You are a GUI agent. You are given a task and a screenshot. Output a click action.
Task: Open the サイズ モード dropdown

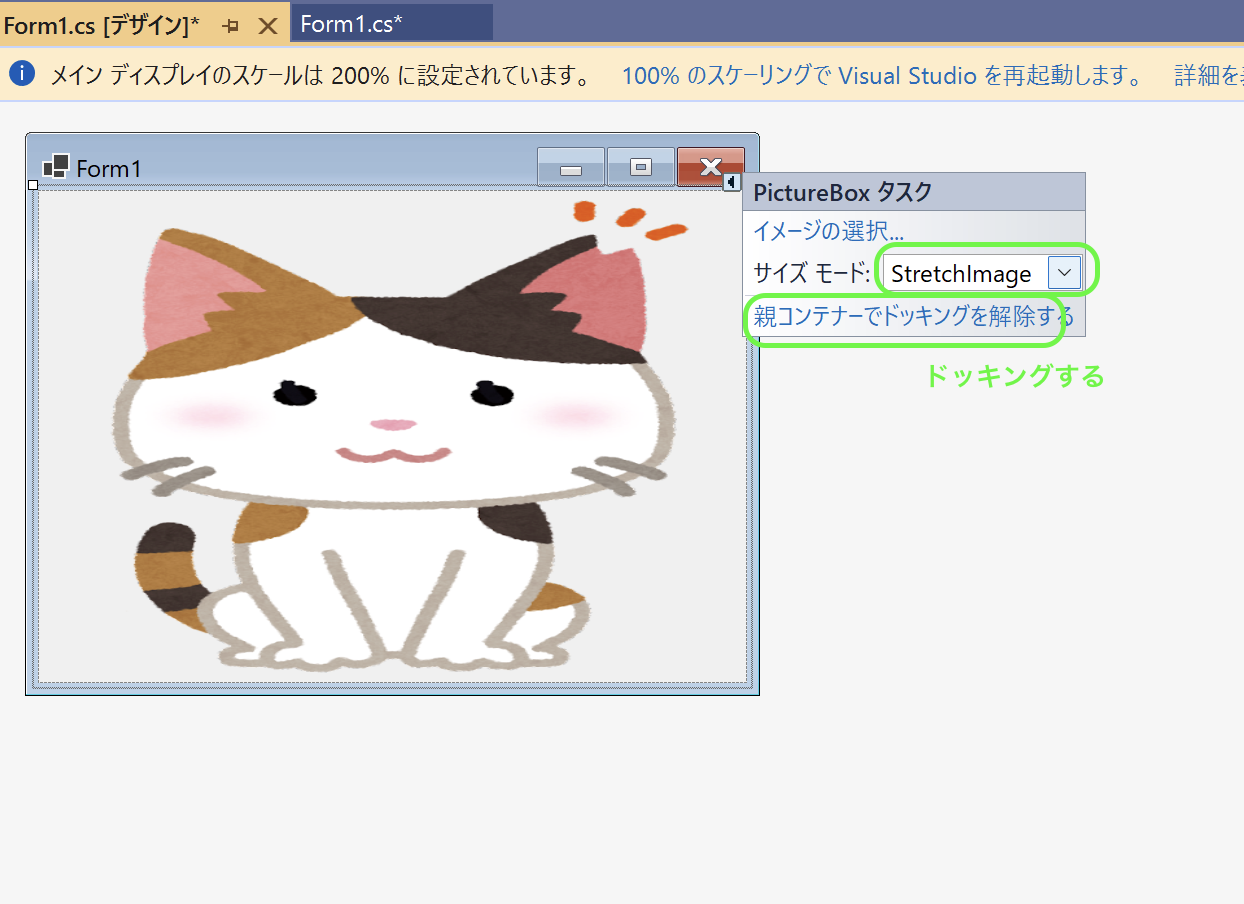pos(1063,272)
